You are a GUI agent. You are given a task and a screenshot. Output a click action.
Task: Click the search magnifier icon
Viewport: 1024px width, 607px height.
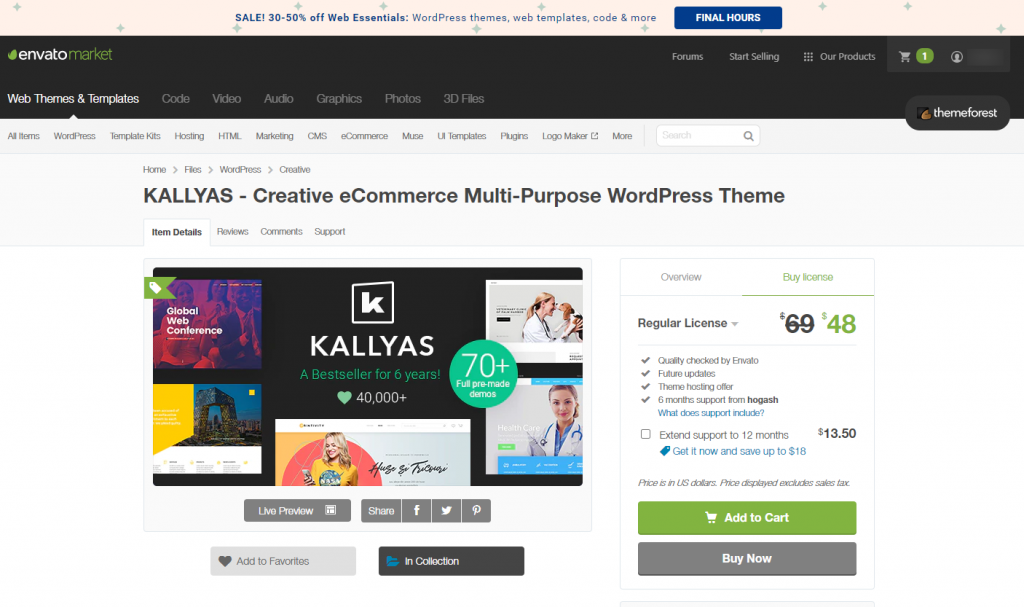coord(748,134)
